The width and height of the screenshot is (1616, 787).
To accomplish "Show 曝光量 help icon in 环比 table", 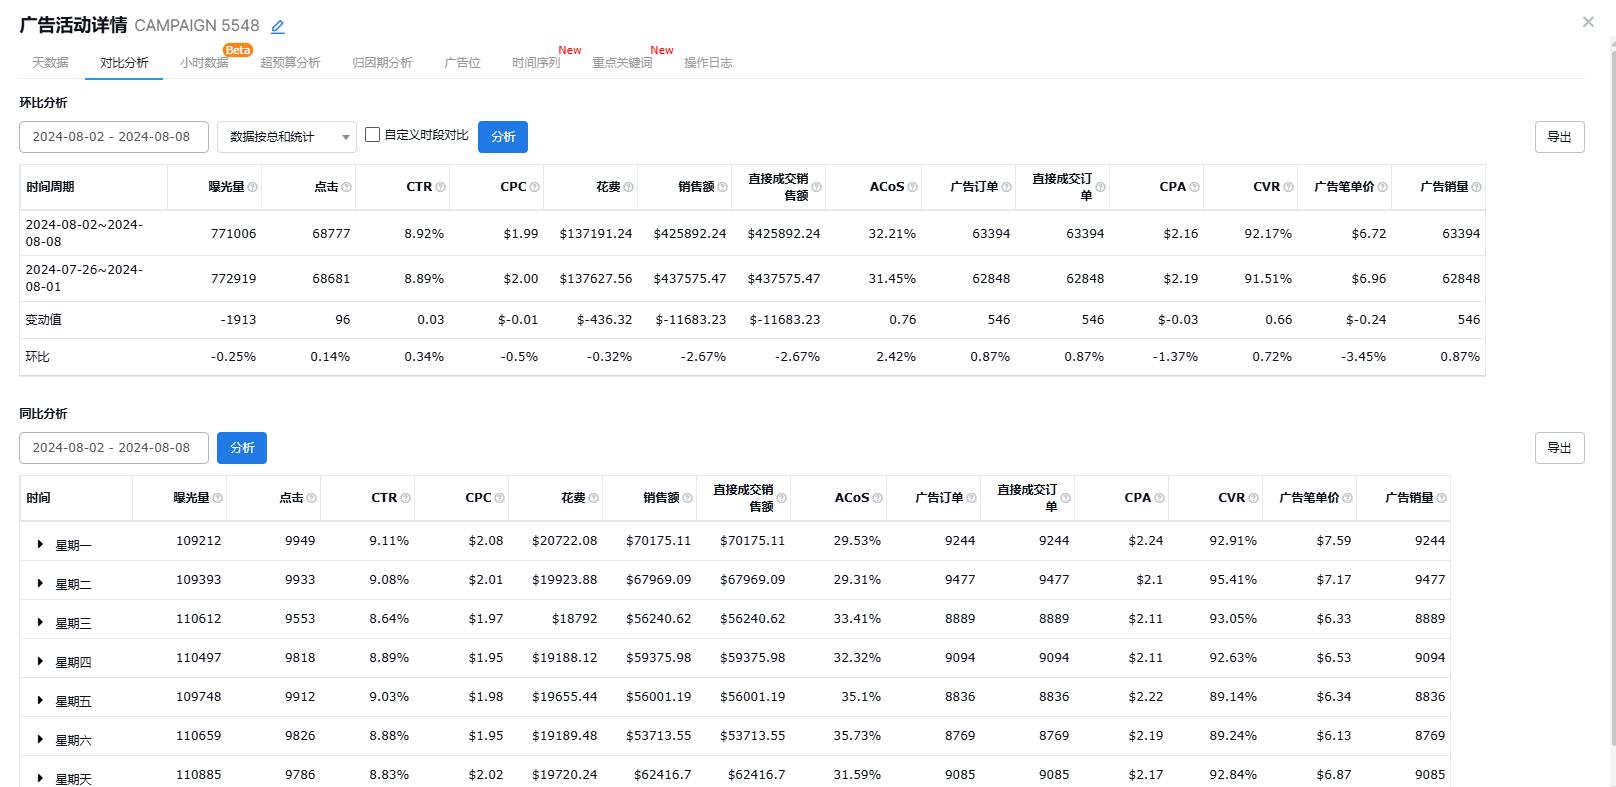I will (252, 187).
